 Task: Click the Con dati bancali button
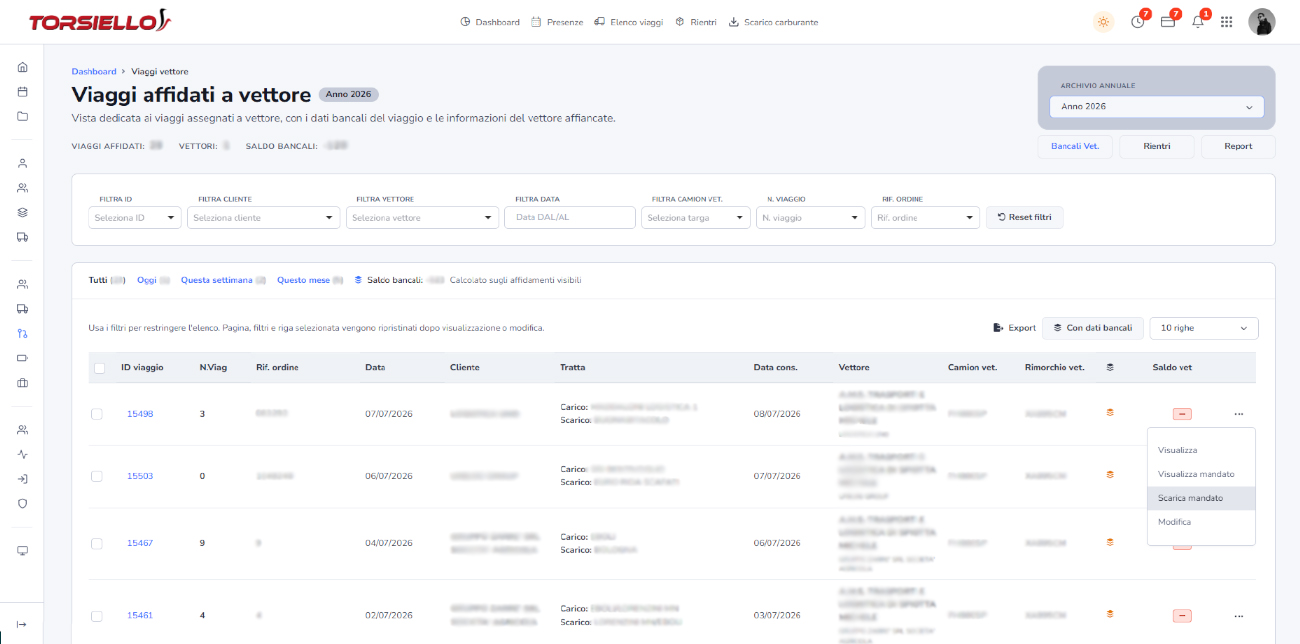pyautogui.click(x=1092, y=328)
